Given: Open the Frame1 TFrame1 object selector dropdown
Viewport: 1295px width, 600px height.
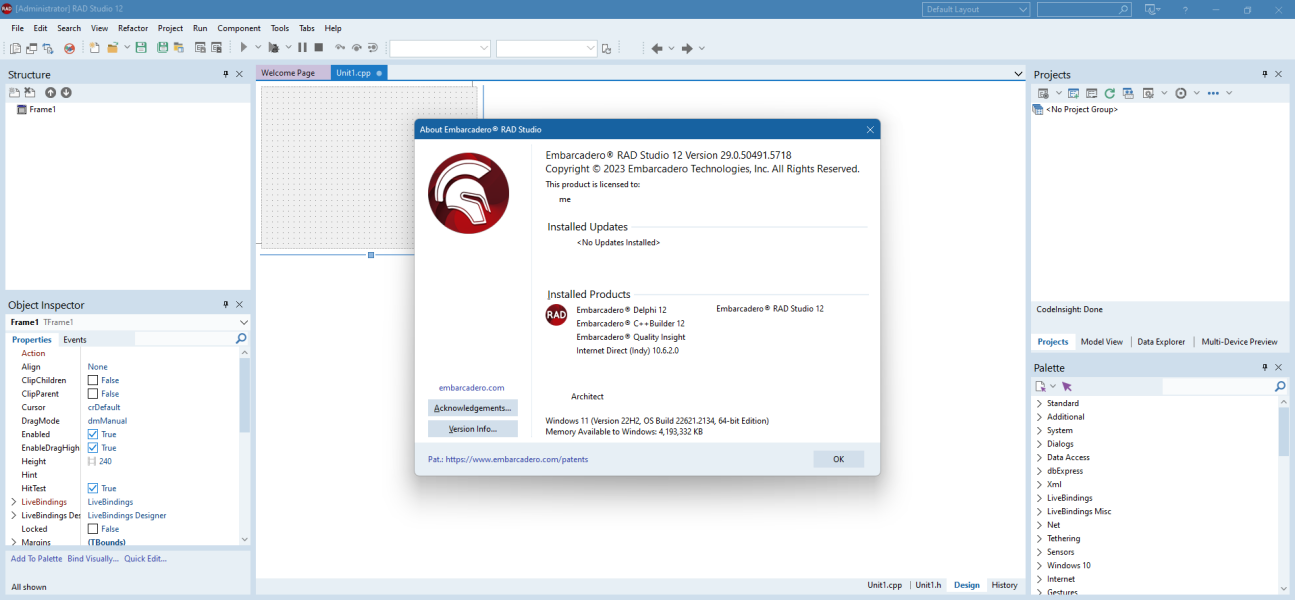Looking at the screenshot, I should point(244,322).
